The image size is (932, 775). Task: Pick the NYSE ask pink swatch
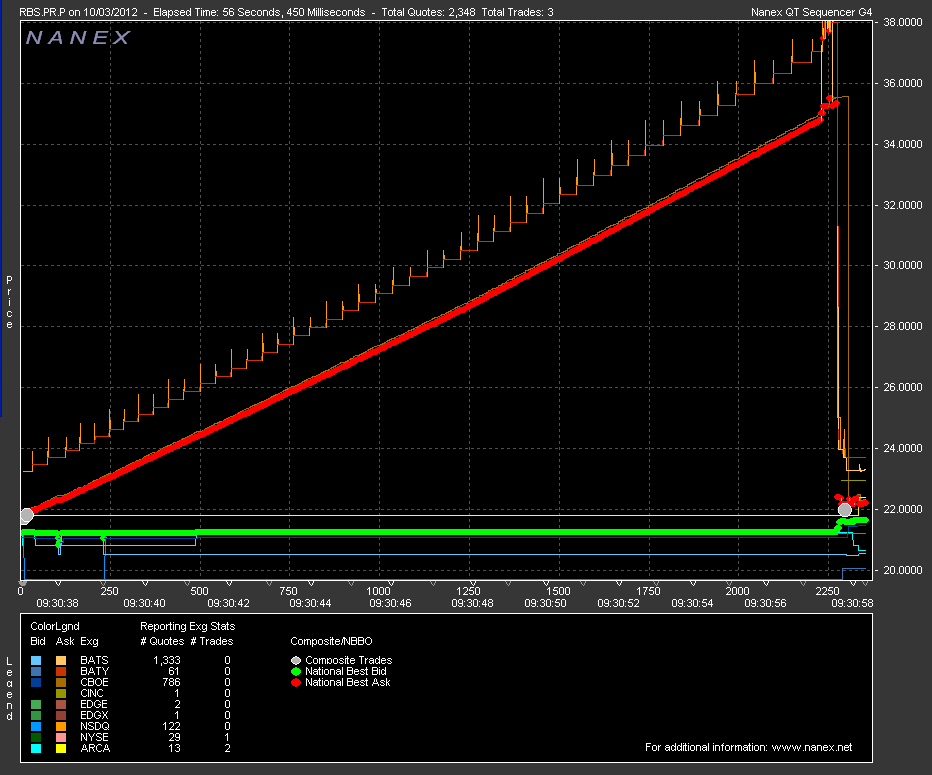[x=61, y=738]
